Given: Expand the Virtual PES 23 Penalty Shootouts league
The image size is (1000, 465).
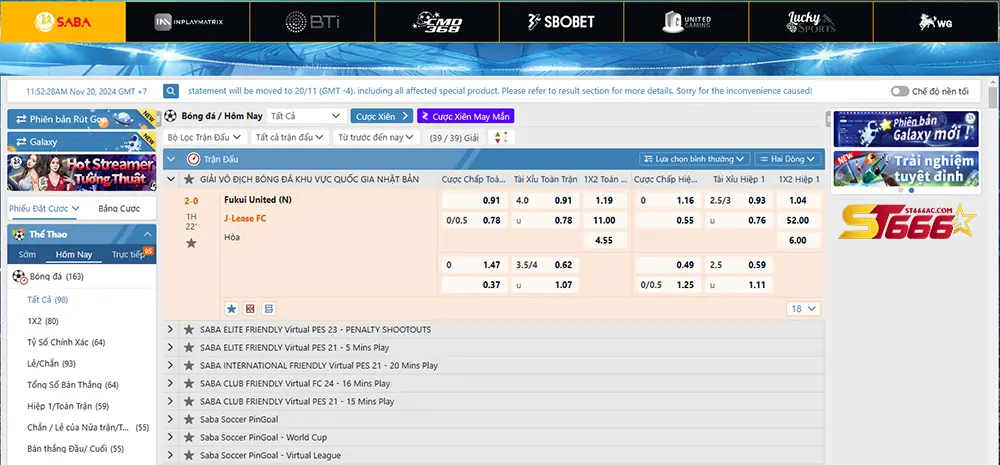Looking at the screenshot, I should pyautogui.click(x=170, y=330).
